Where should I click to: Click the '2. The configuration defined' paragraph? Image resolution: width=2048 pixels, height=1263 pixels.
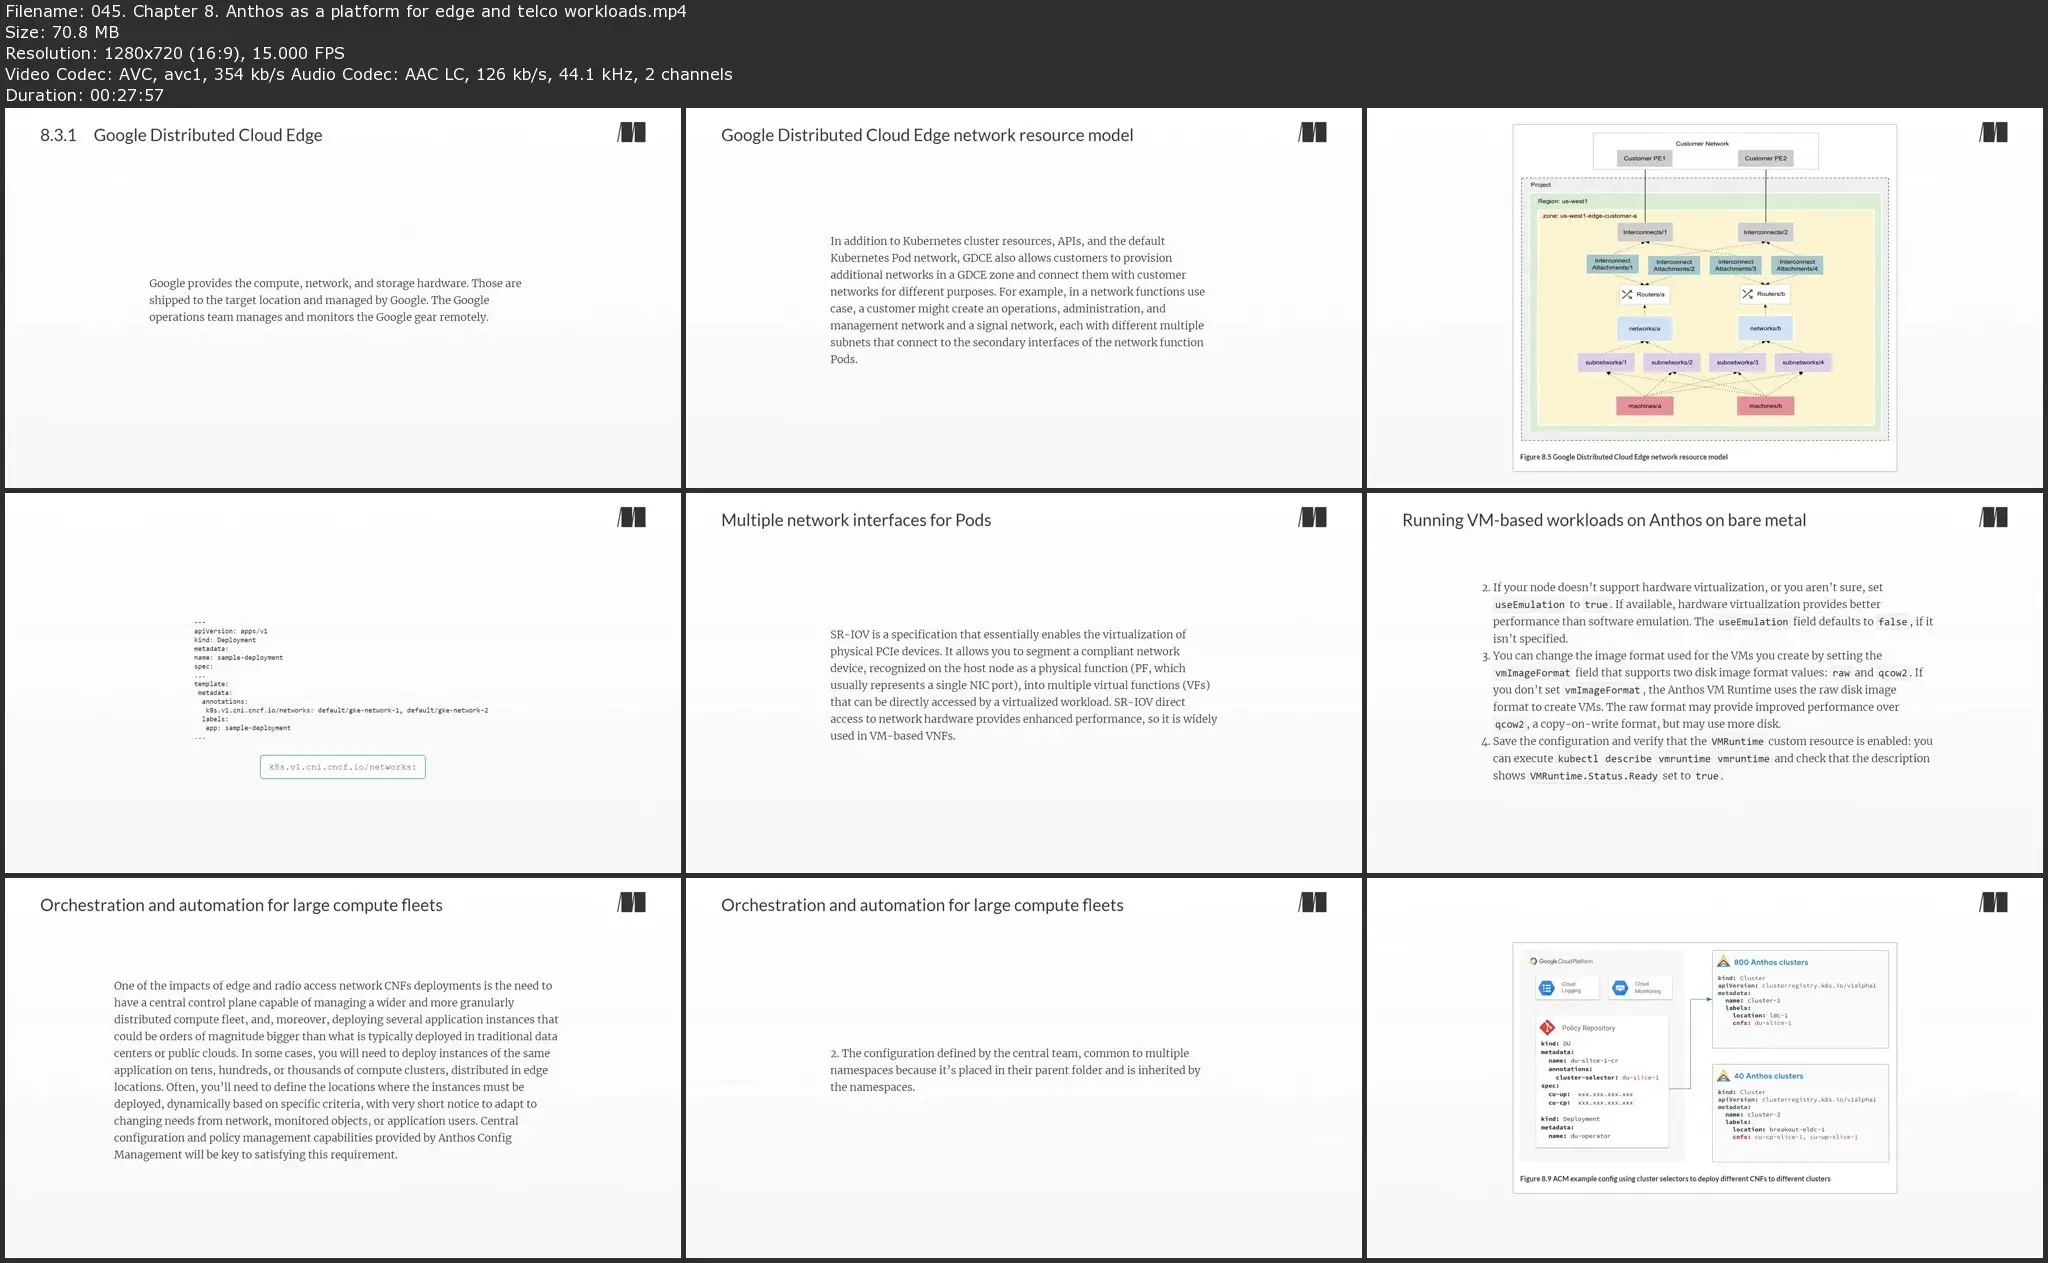tap(1015, 1070)
